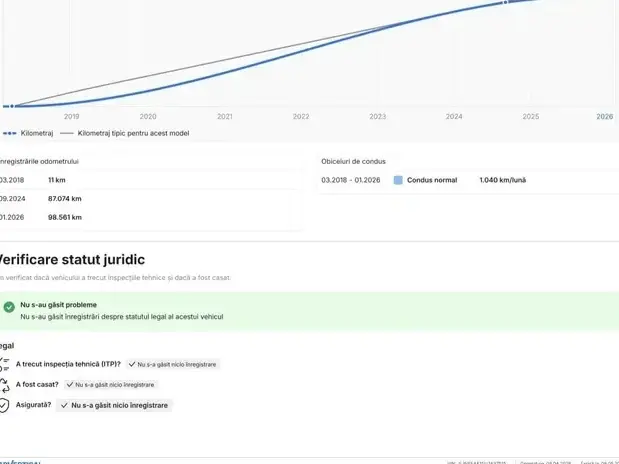The image size is (619, 464).
Task: Click the 'Asigurată?' result badge
Action: tap(114, 405)
